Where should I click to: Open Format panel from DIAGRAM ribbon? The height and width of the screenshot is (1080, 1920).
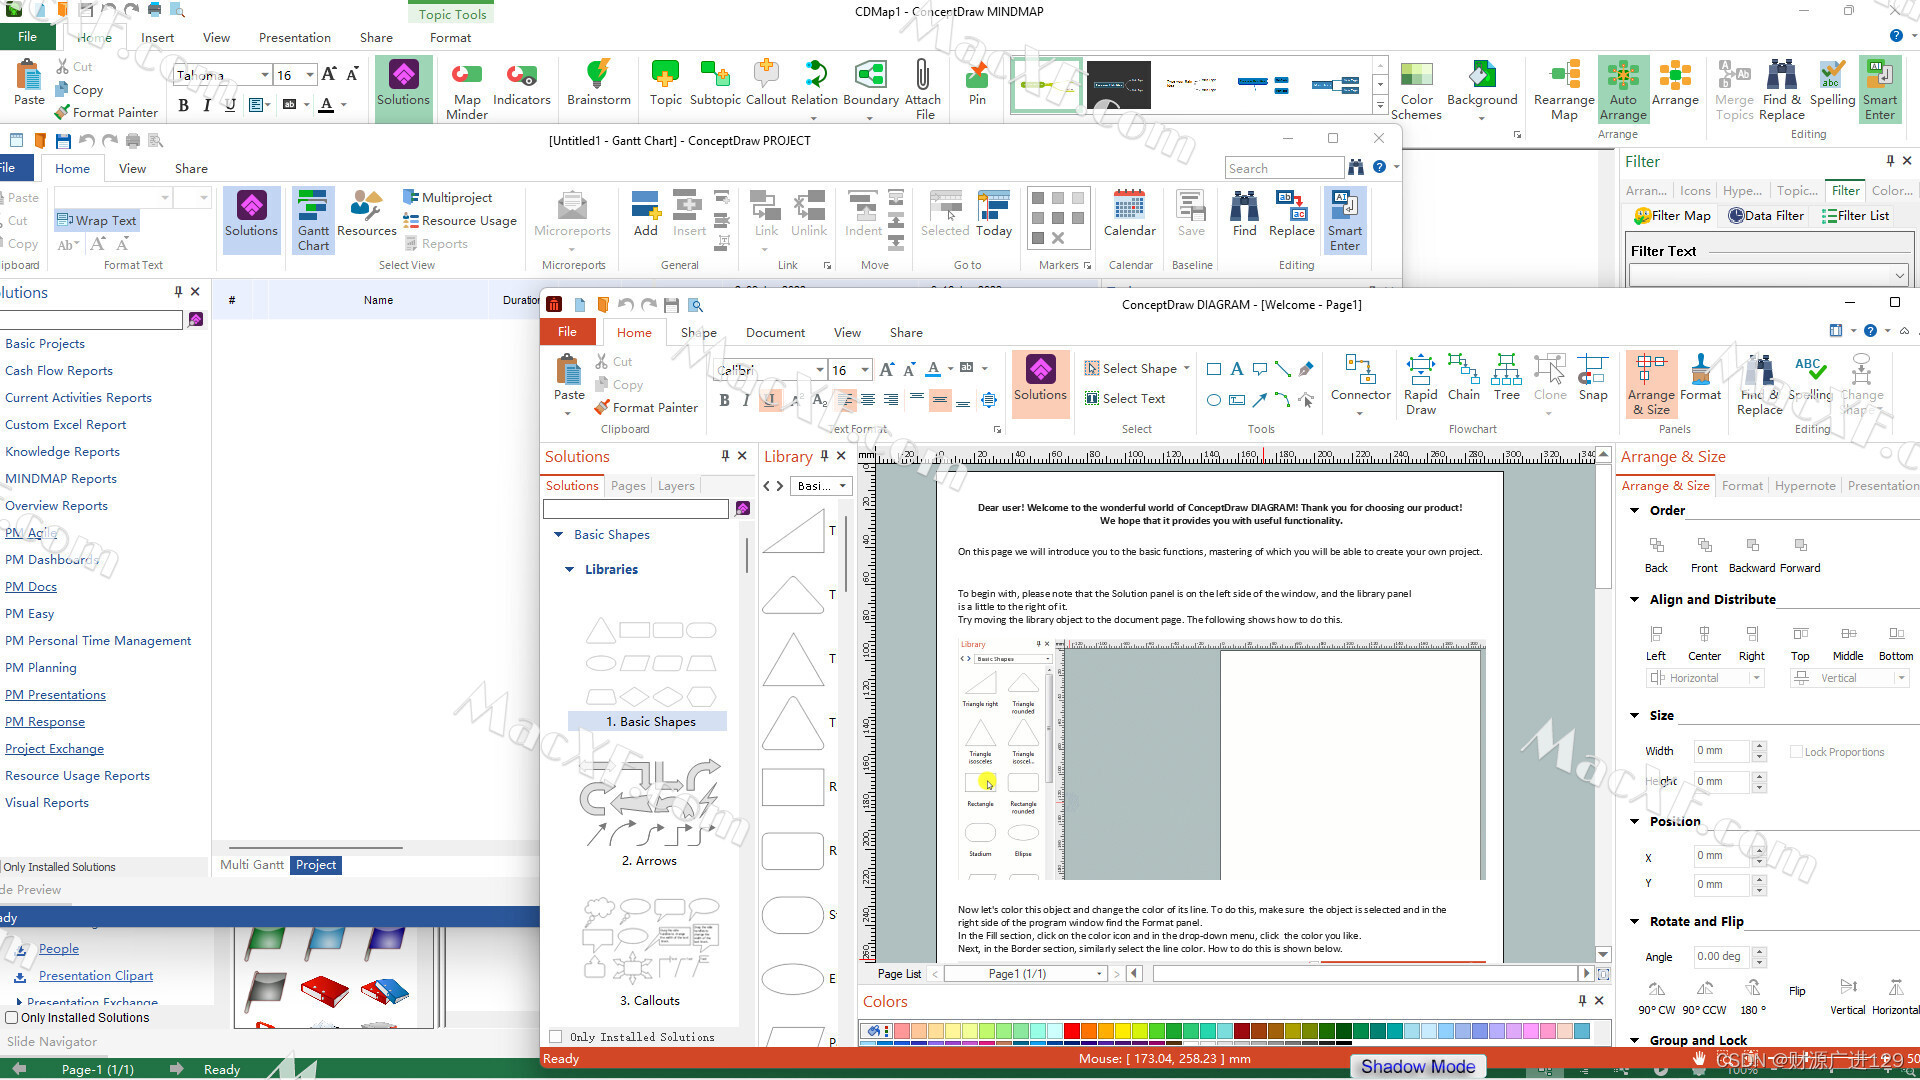pyautogui.click(x=1700, y=378)
